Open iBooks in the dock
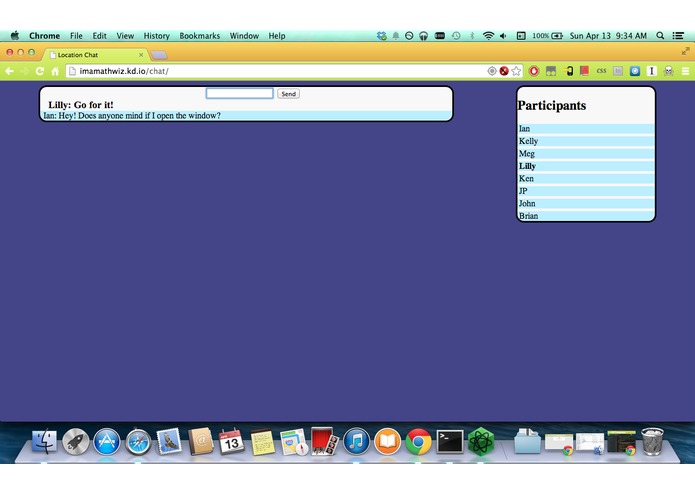 387,441
